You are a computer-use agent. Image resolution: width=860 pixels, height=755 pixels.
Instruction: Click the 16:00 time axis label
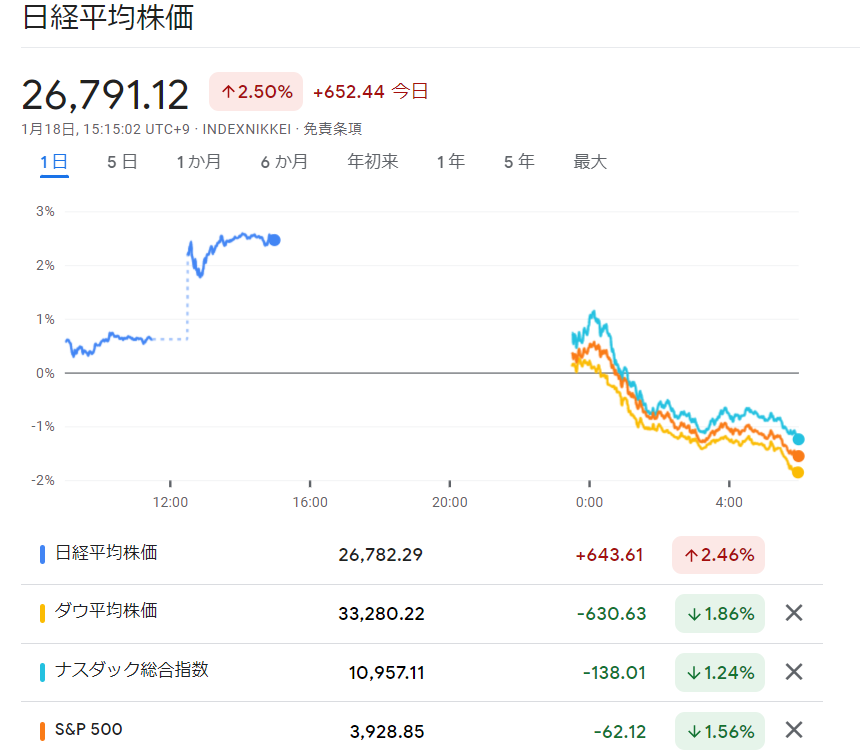click(310, 502)
